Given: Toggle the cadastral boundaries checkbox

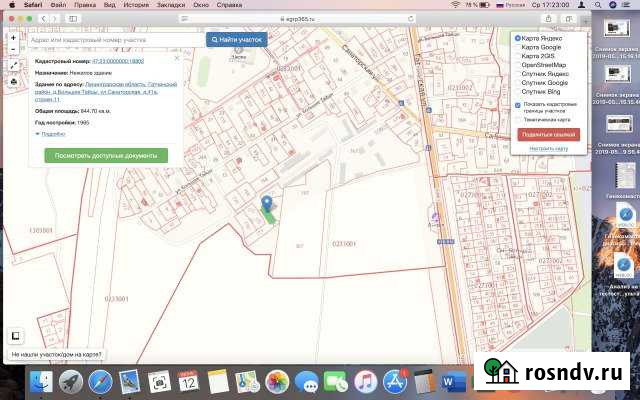Looking at the screenshot, I should point(517,104).
